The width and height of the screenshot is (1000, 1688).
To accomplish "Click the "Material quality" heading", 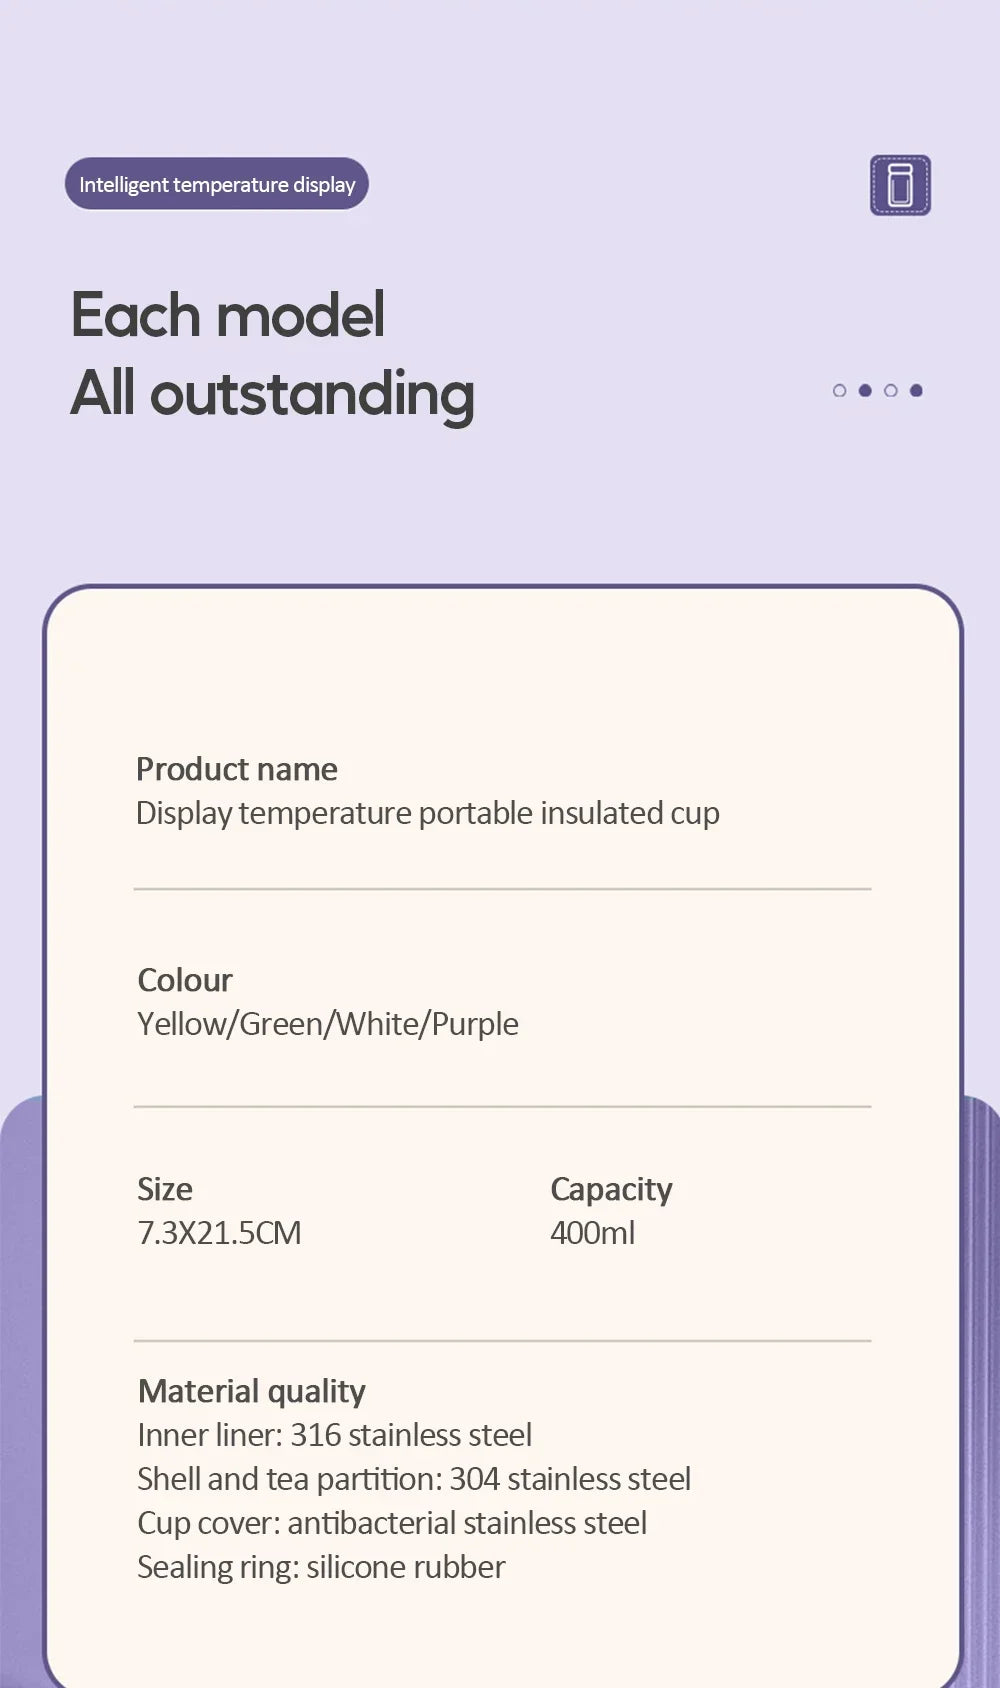I will point(252,1391).
